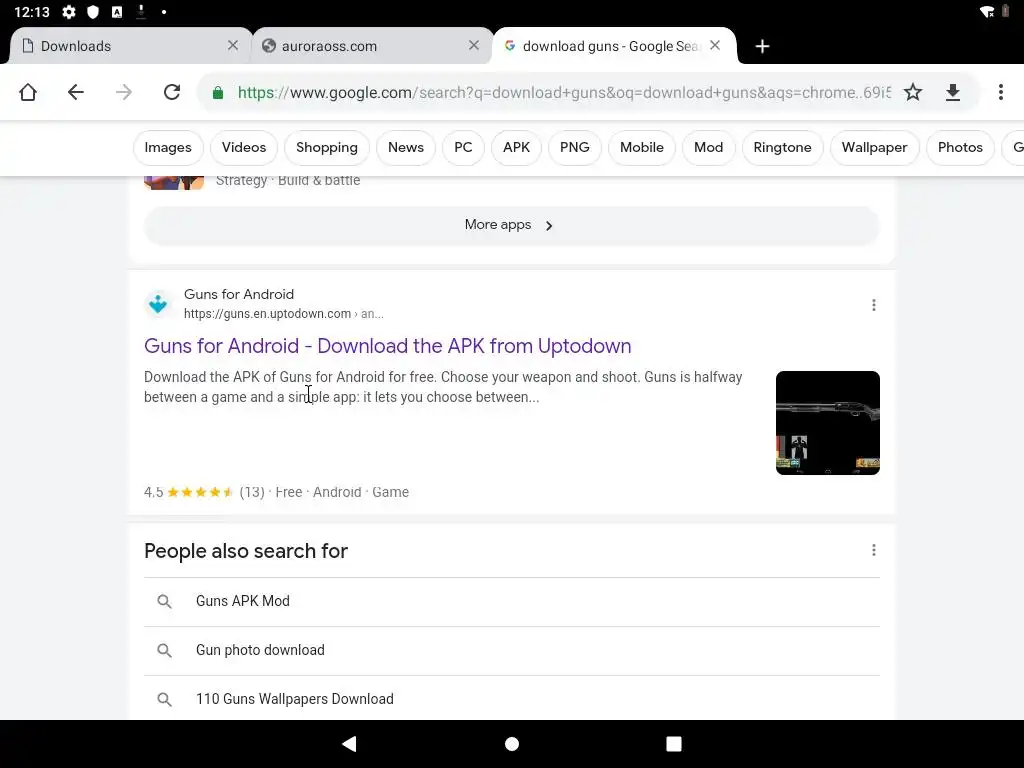Filter results by News
The width and height of the screenshot is (1024, 768).
click(x=406, y=148)
